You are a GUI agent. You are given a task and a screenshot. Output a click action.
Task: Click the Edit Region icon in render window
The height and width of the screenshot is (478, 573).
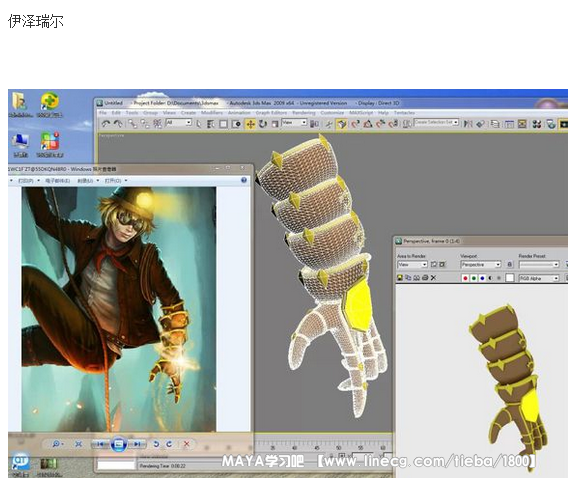click(x=434, y=264)
